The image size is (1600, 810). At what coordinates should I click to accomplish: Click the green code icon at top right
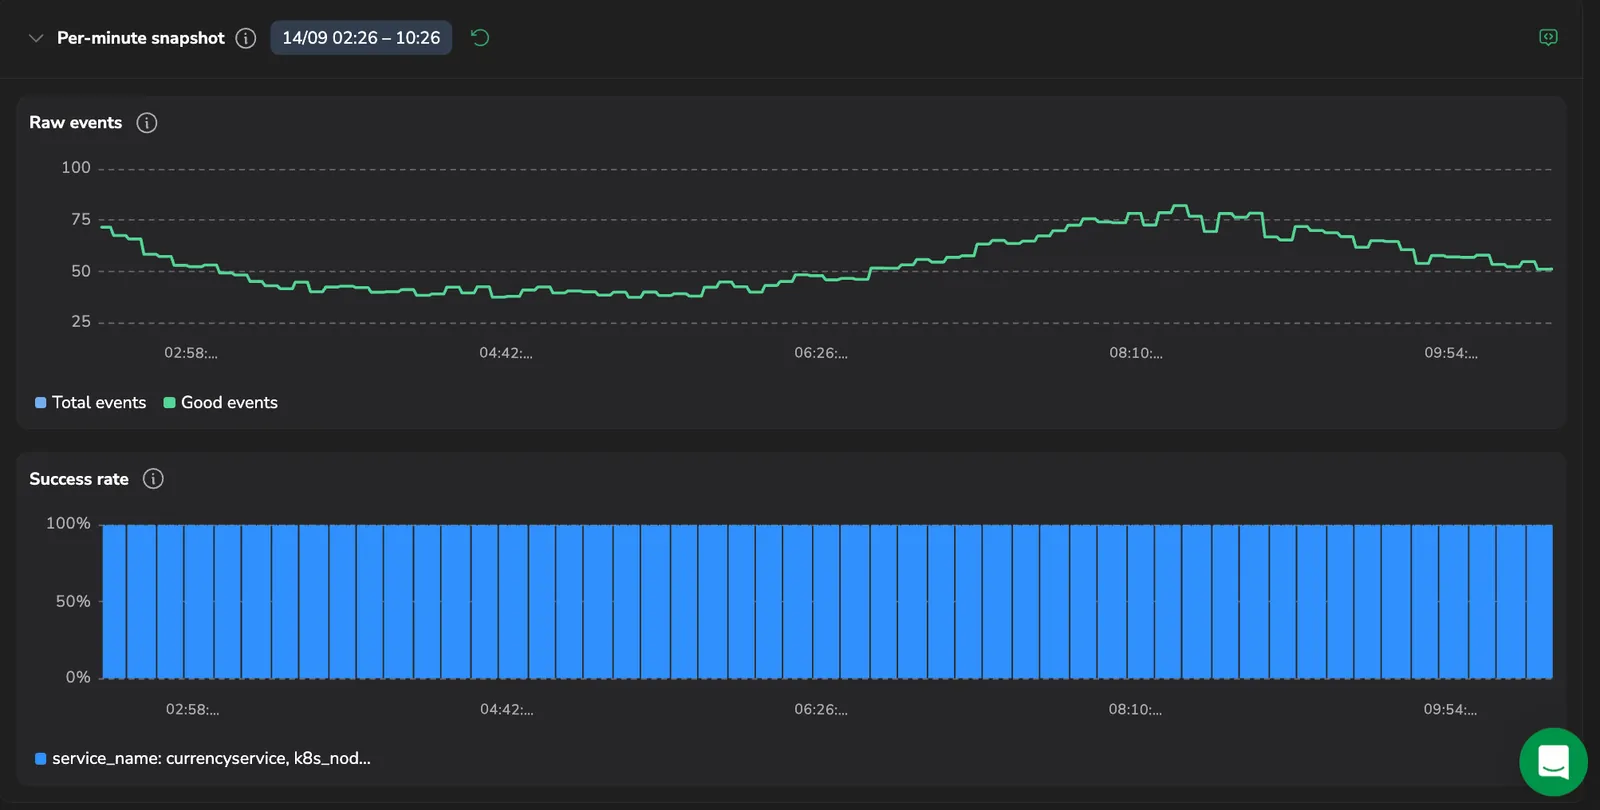pos(1548,37)
